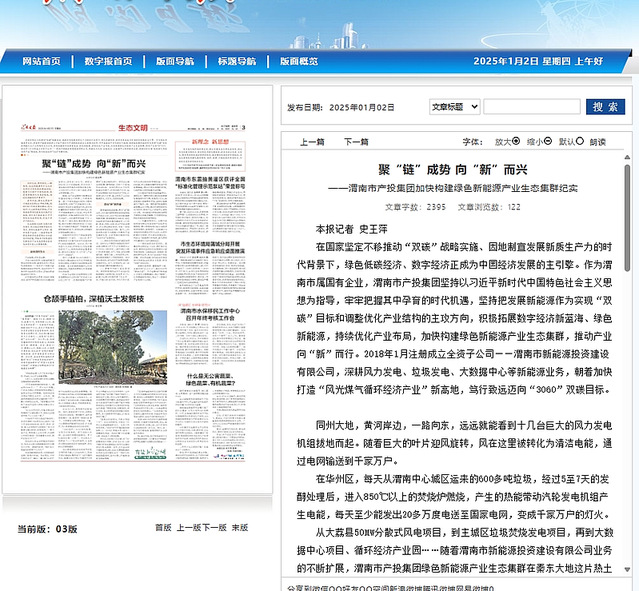Screen dimensions: 639x591
Task: Open the 标题导航 navigation menu
Action: pyautogui.click(x=237, y=61)
